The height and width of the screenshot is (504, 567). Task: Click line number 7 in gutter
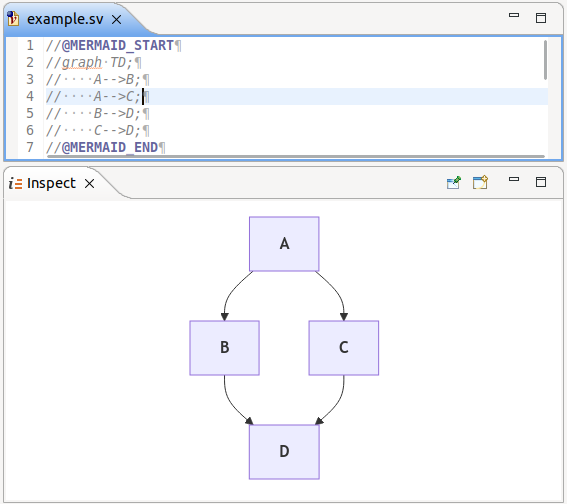30,147
